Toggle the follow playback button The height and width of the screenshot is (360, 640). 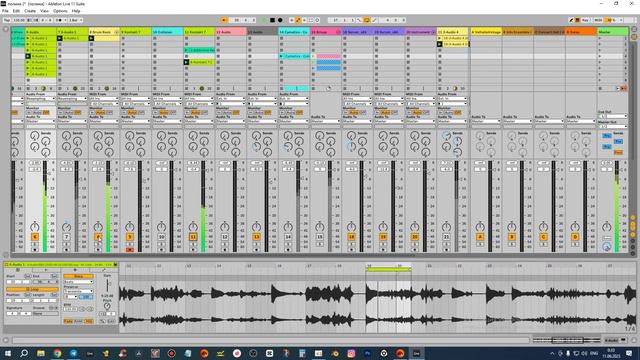coord(224,20)
